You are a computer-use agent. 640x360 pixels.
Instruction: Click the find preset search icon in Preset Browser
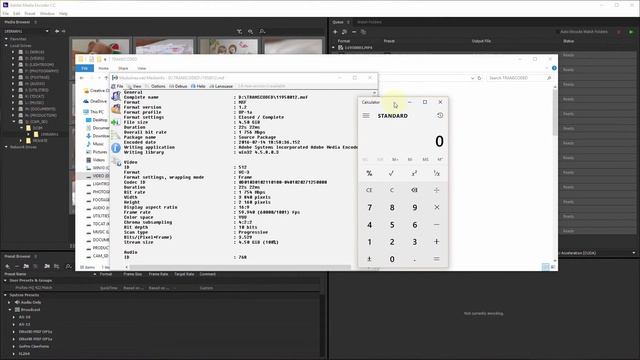coord(68,266)
